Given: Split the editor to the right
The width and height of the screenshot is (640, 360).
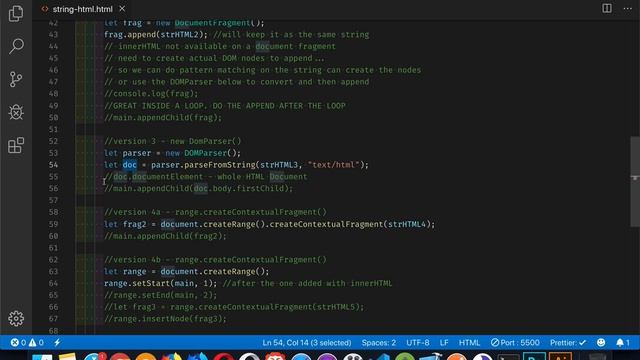Looking at the screenshot, I should [x=607, y=9].
